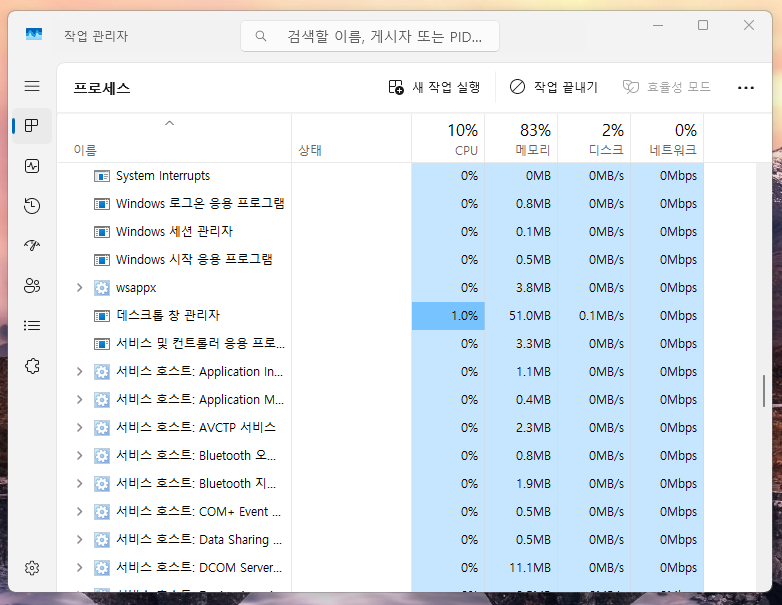Viewport: 782px width, 605px height.
Task: Click the 3.8MB memory value
Action: tap(533, 288)
